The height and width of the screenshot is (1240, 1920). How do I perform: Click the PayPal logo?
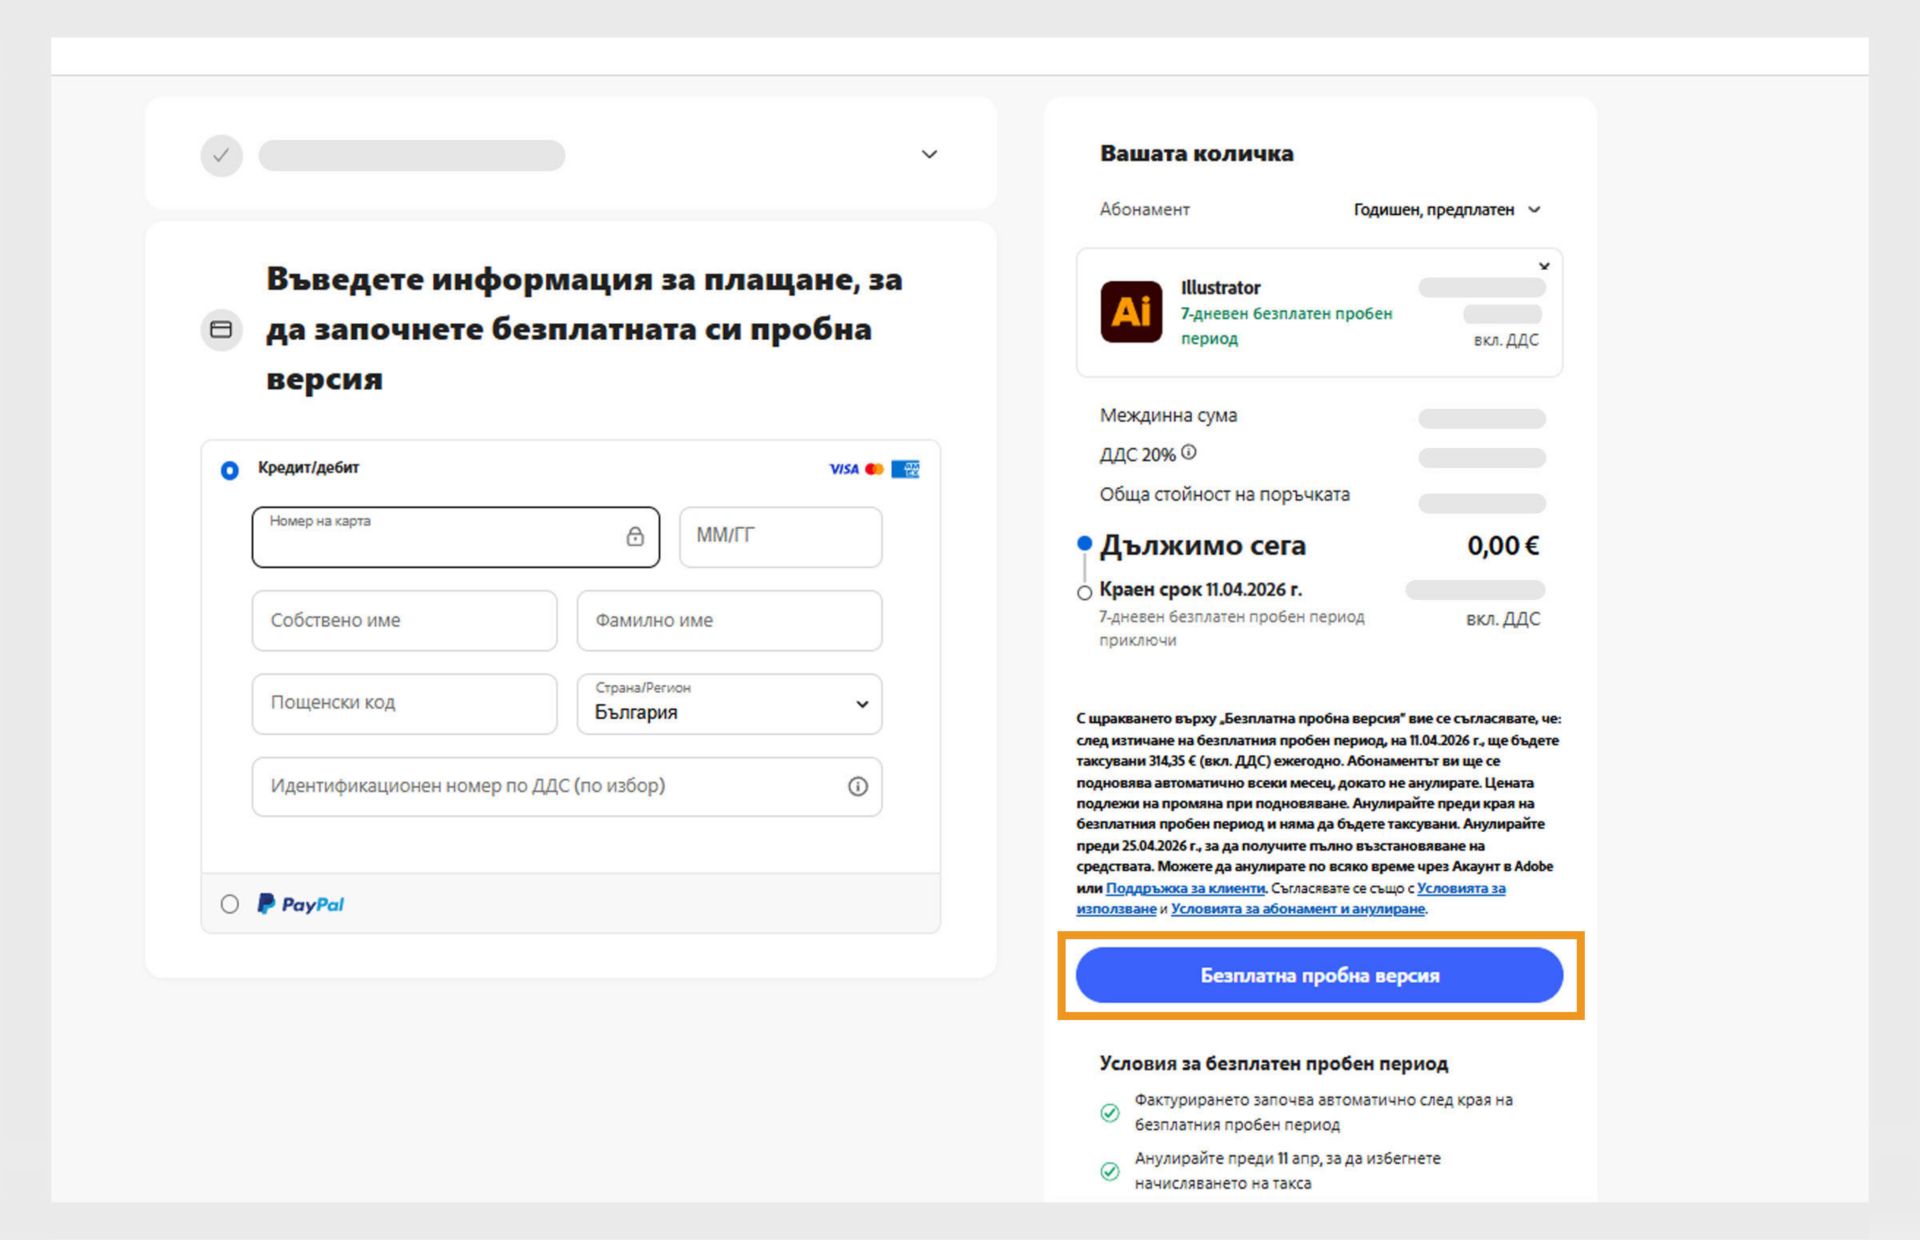[300, 904]
